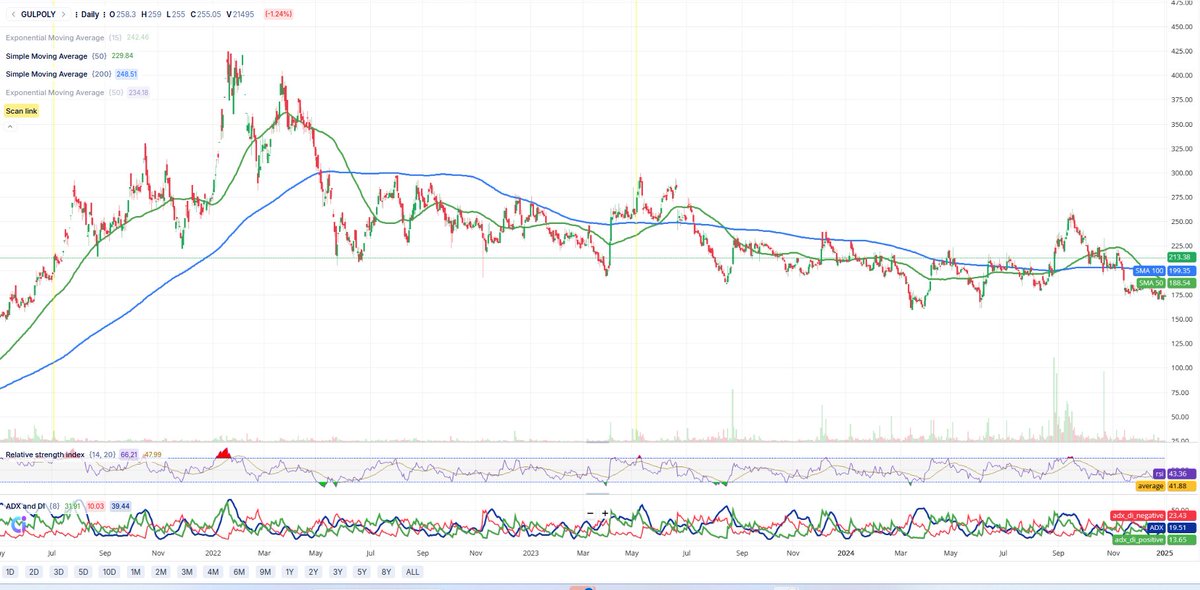Go to previous symbol with left chevron

pos(11,16)
